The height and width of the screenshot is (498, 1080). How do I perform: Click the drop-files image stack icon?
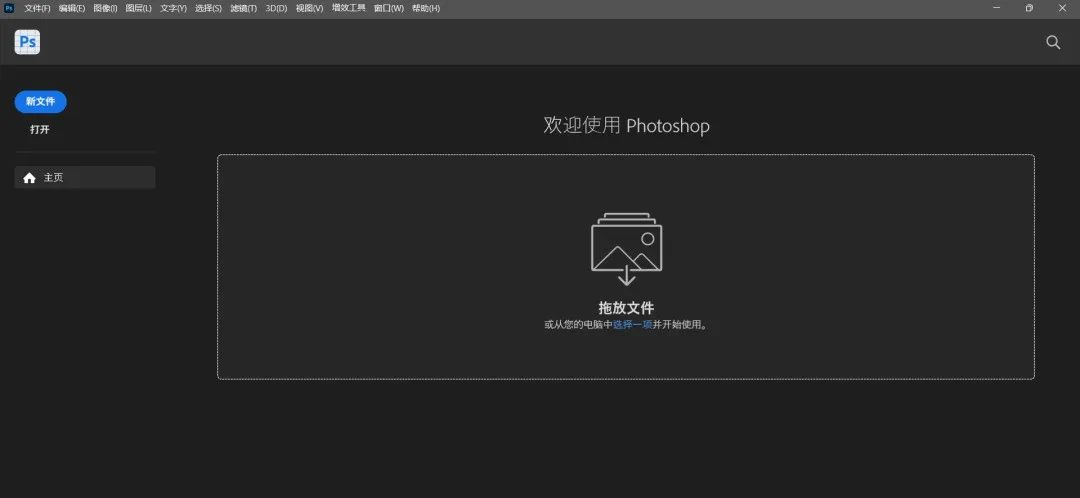pos(626,249)
